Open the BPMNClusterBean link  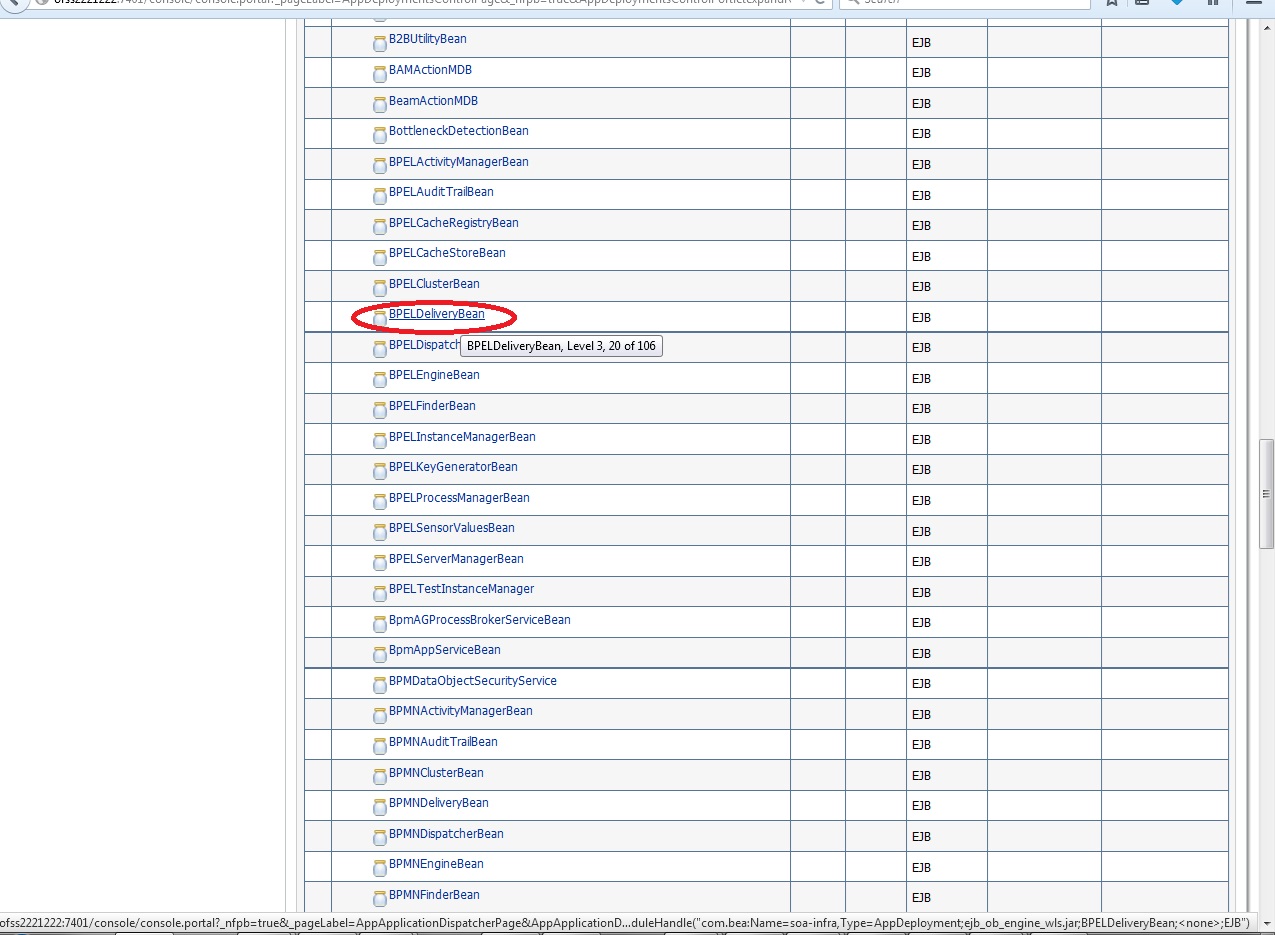pos(436,773)
